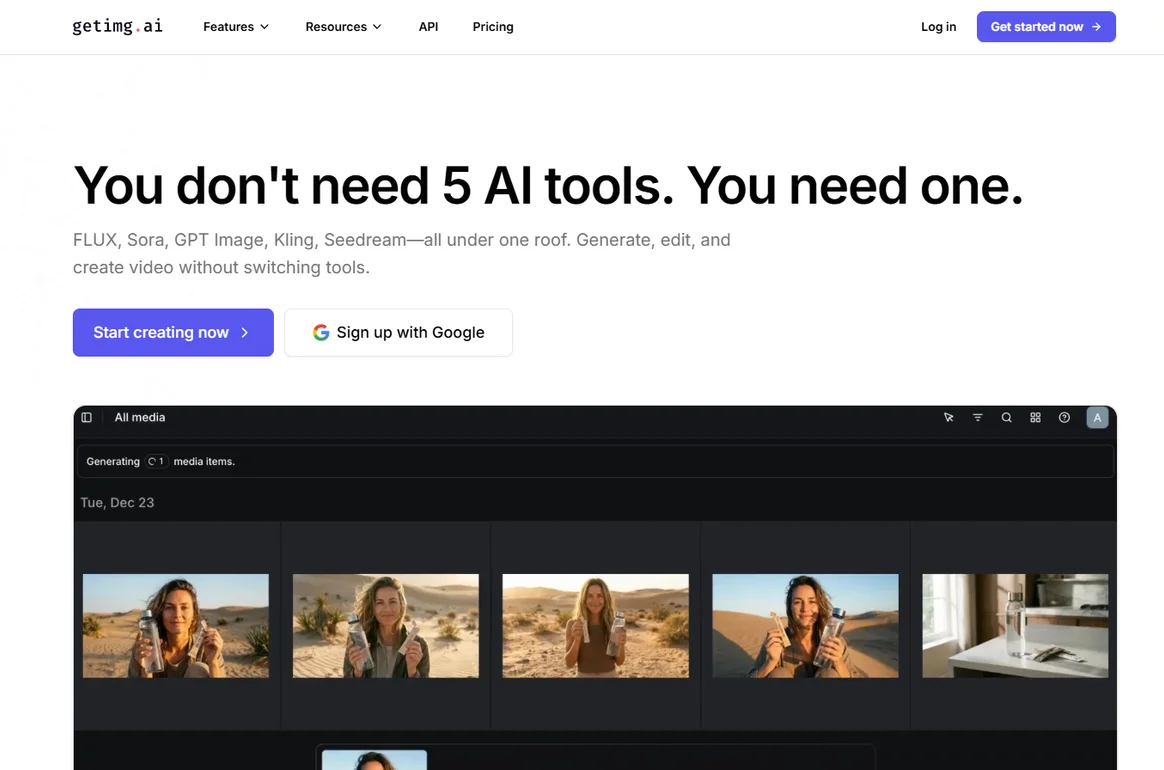Viewport: 1164px width, 770px height.
Task: Click the Start creating now button
Action: [173, 333]
